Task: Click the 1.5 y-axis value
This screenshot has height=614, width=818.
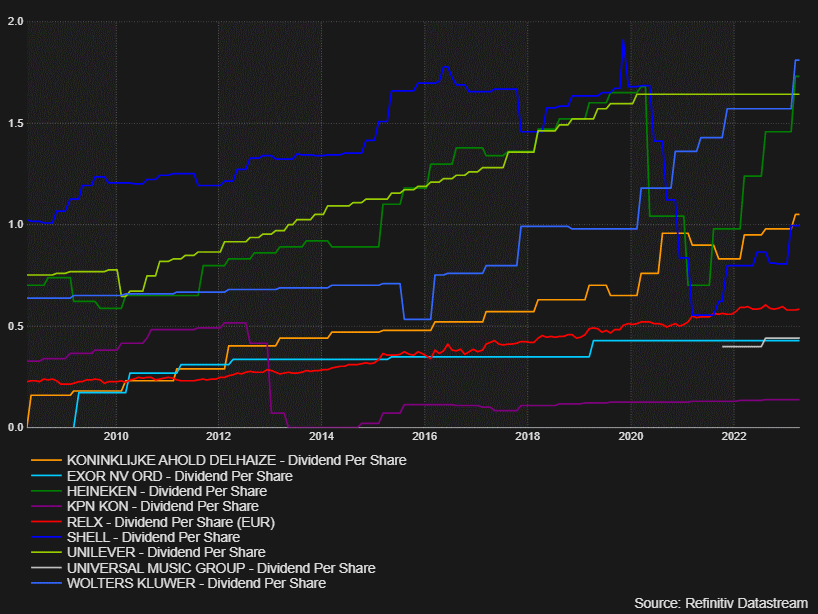Action: [16, 123]
